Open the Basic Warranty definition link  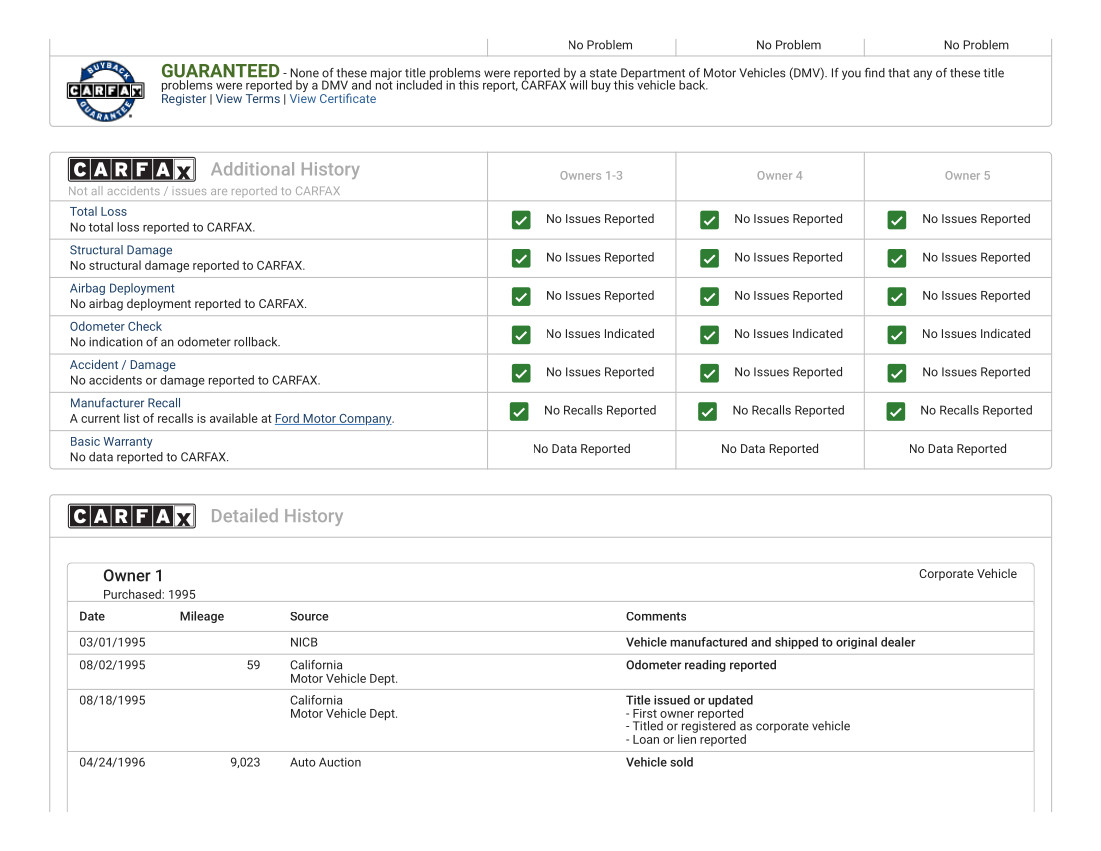[111, 442]
